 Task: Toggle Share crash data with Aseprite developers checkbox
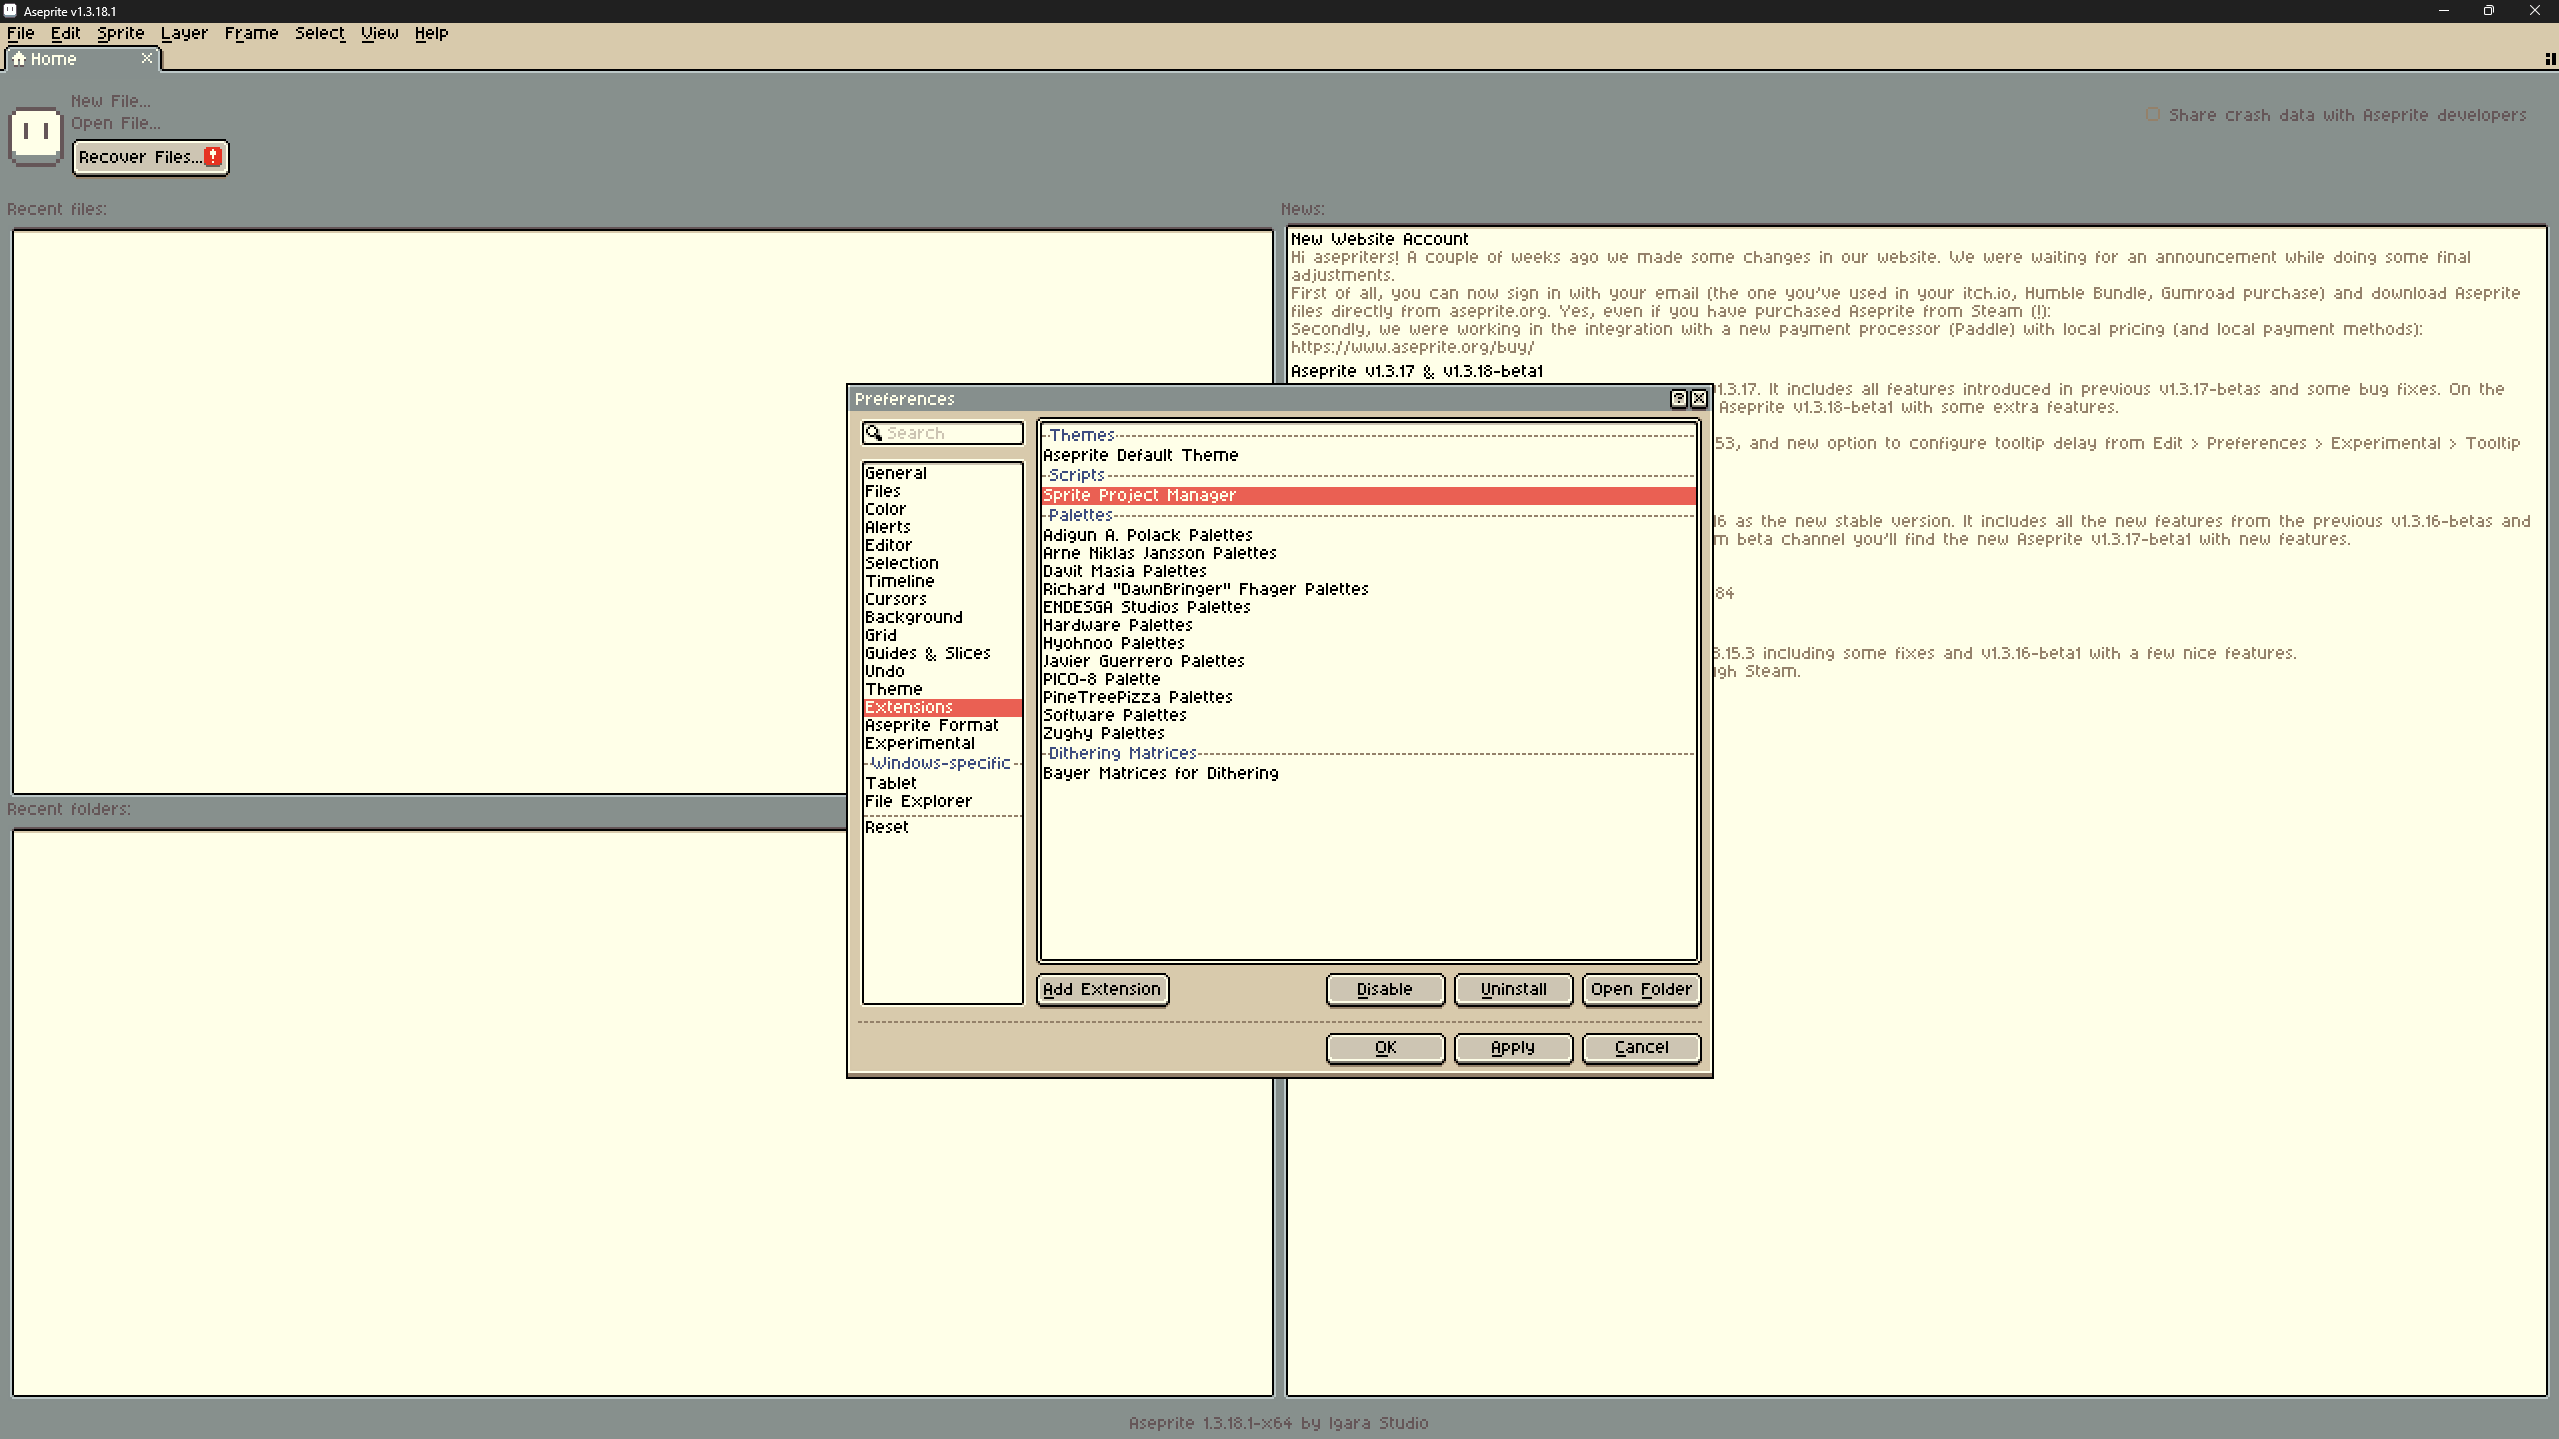pos(2152,115)
